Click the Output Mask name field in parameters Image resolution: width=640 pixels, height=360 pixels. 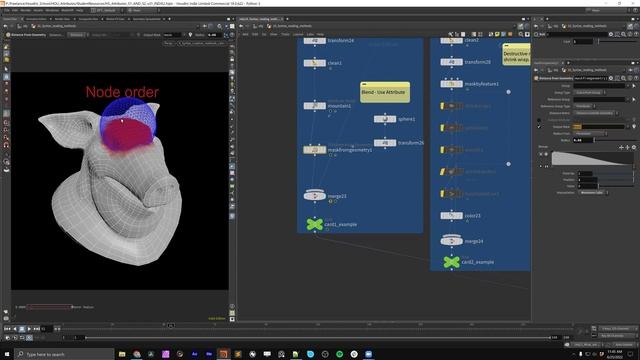click(599, 127)
